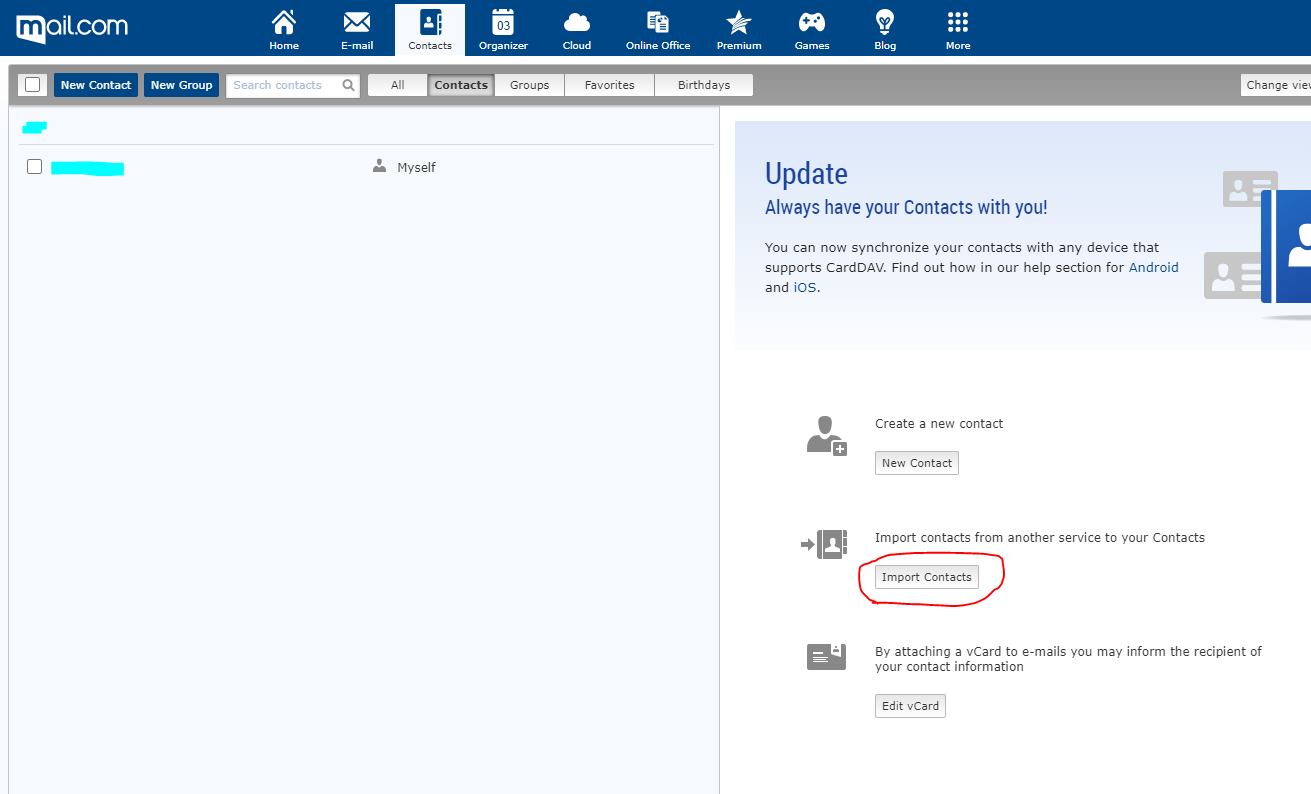Click 'Always have your Contacts with you!' text
This screenshot has width=1311, height=794.
coord(906,208)
